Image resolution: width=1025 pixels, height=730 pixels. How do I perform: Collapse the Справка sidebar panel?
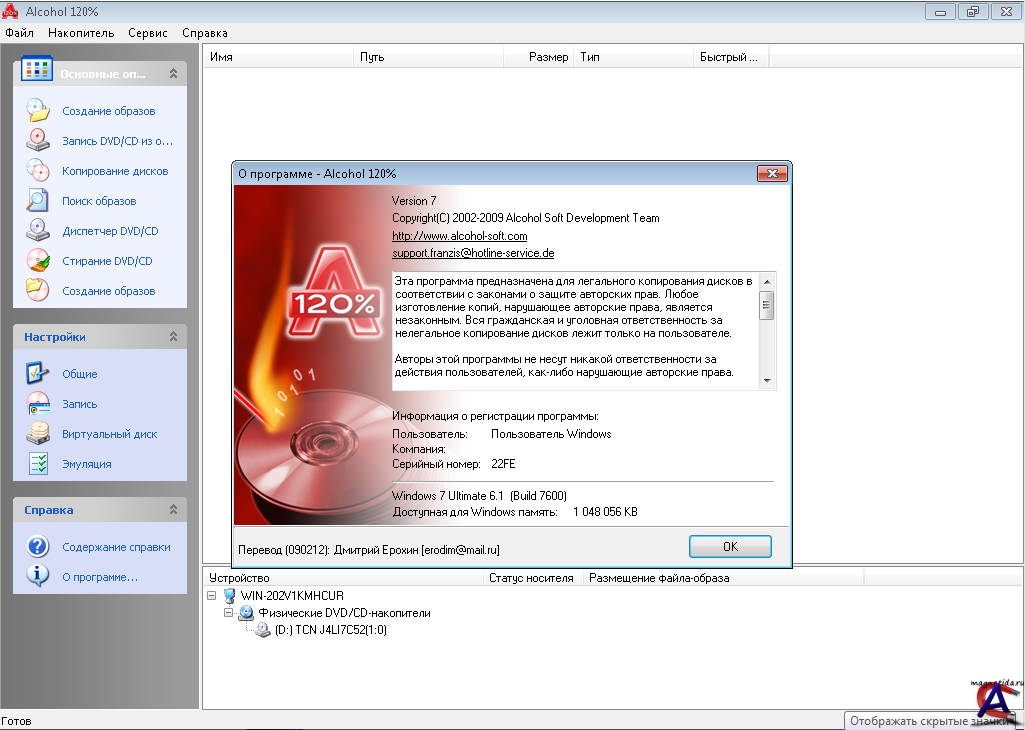(173, 510)
